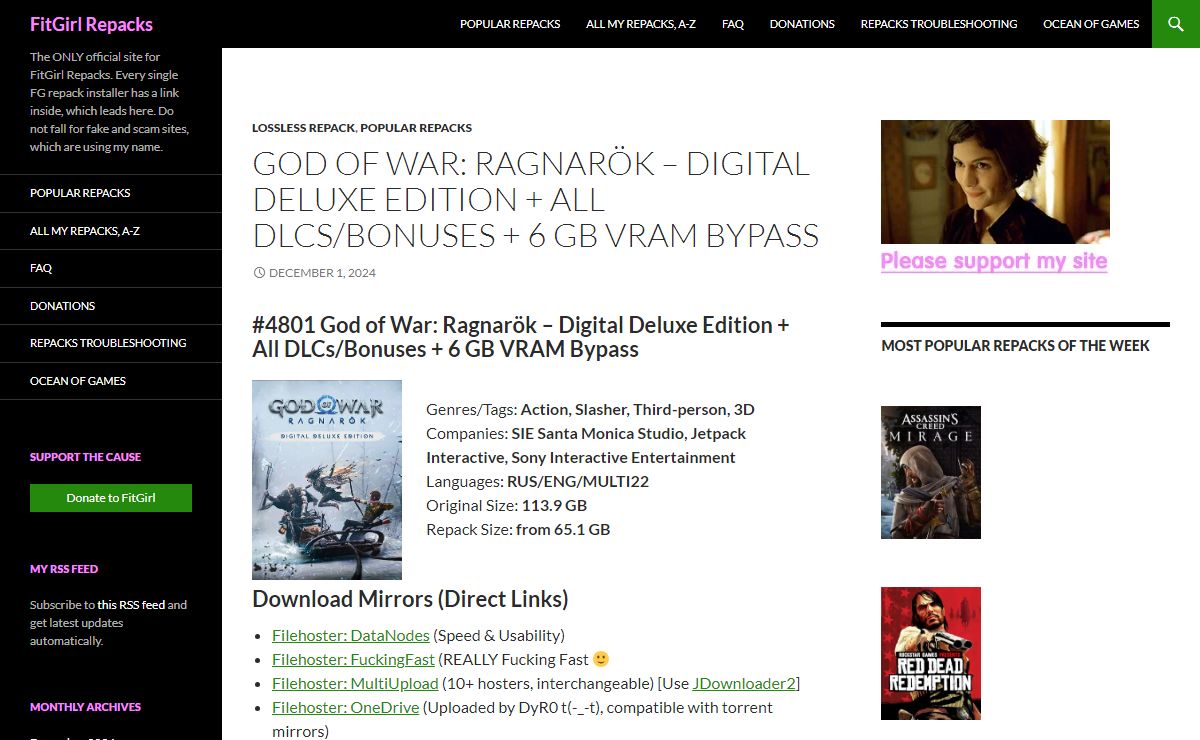Screen dimensions: 1200x740
Task: Click the December 1, 2024 post date
Action: pos(322,273)
